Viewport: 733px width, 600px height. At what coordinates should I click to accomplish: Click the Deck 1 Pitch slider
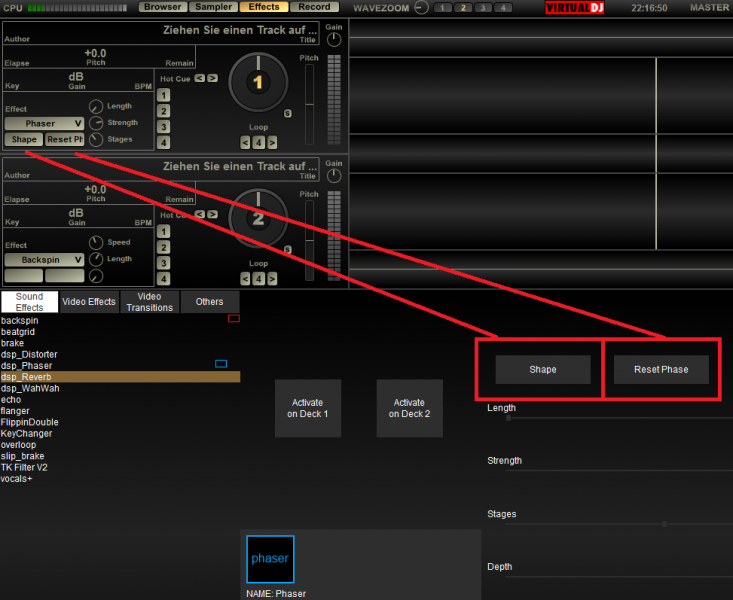coord(309,104)
